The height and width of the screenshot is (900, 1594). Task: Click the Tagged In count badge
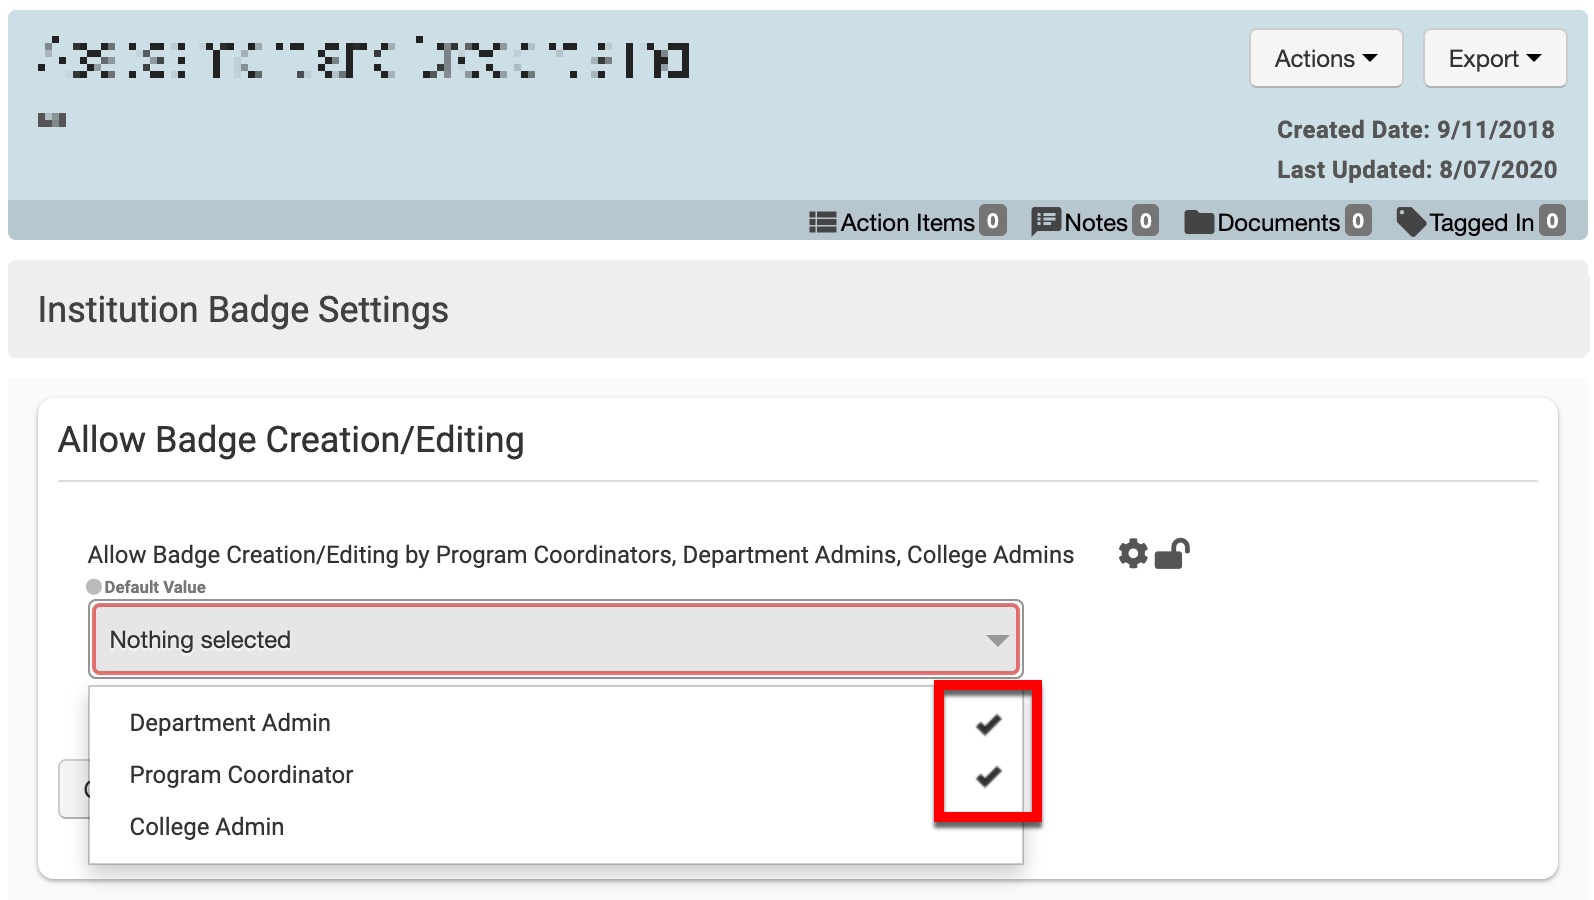pos(1551,221)
